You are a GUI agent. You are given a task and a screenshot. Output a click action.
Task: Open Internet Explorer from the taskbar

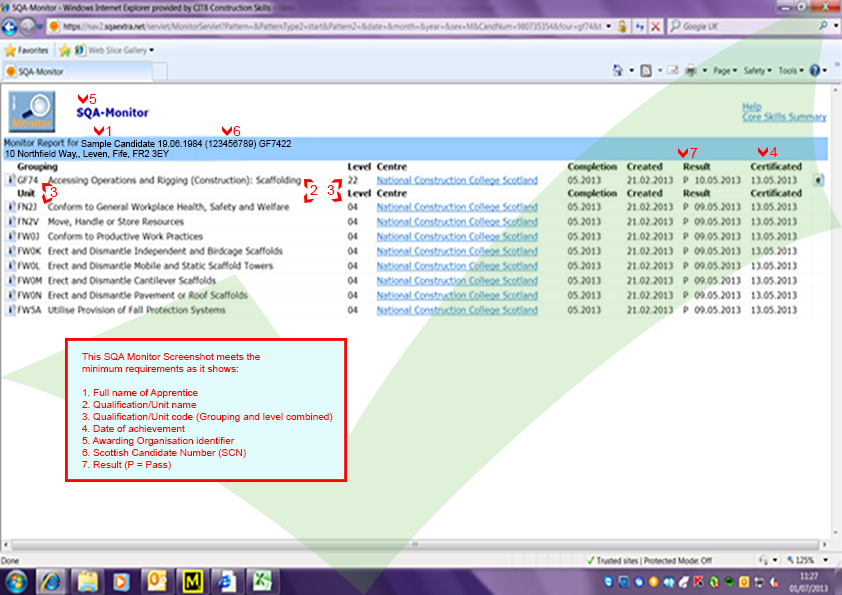click(x=51, y=582)
